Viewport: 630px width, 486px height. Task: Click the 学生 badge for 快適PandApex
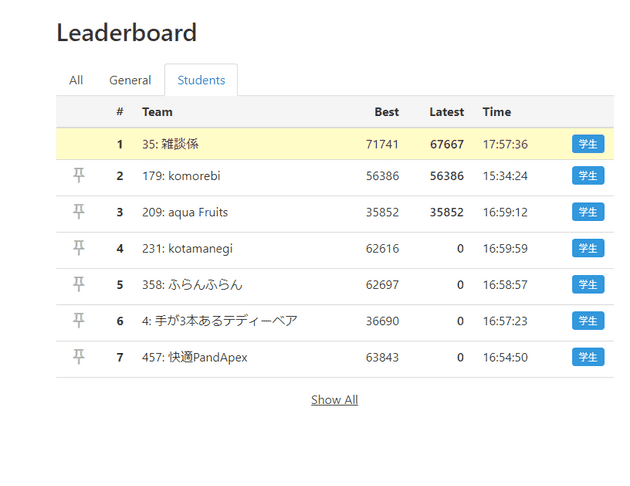click(x=588, y=357)
